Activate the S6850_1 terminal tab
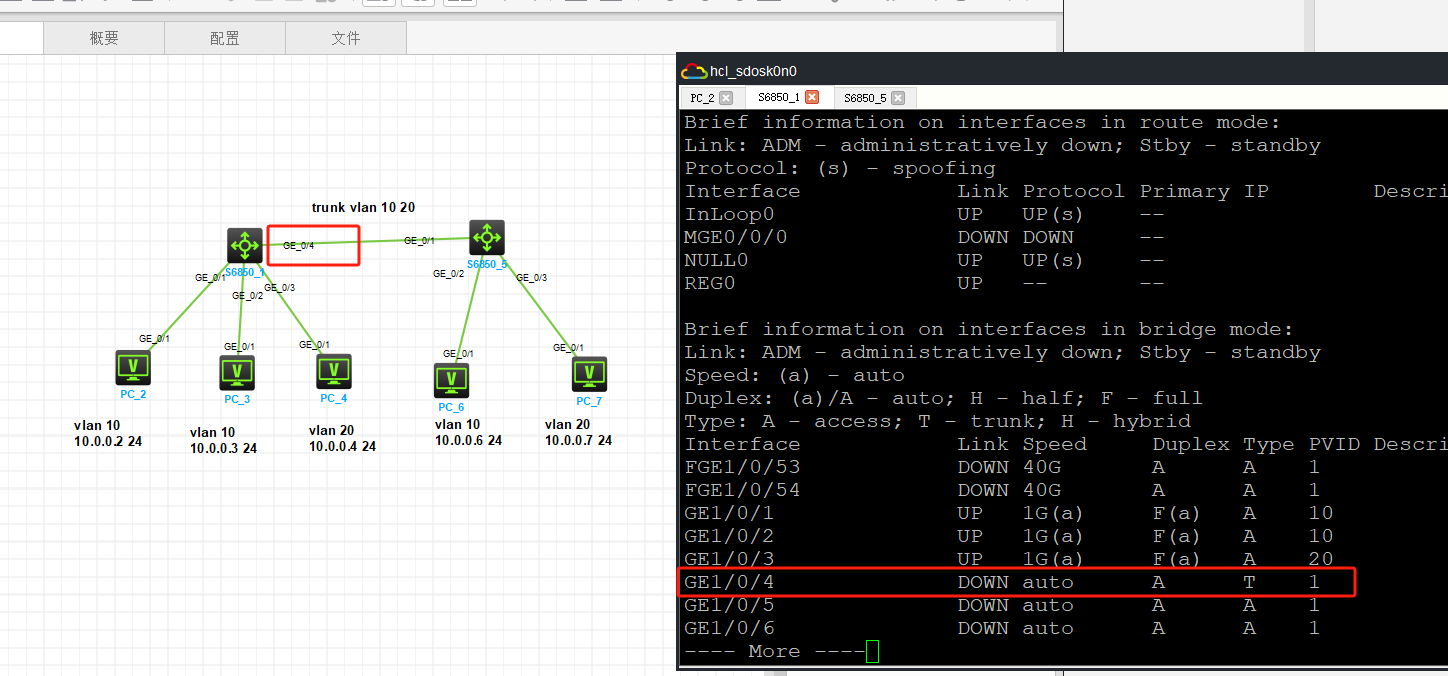 [778, 98]
